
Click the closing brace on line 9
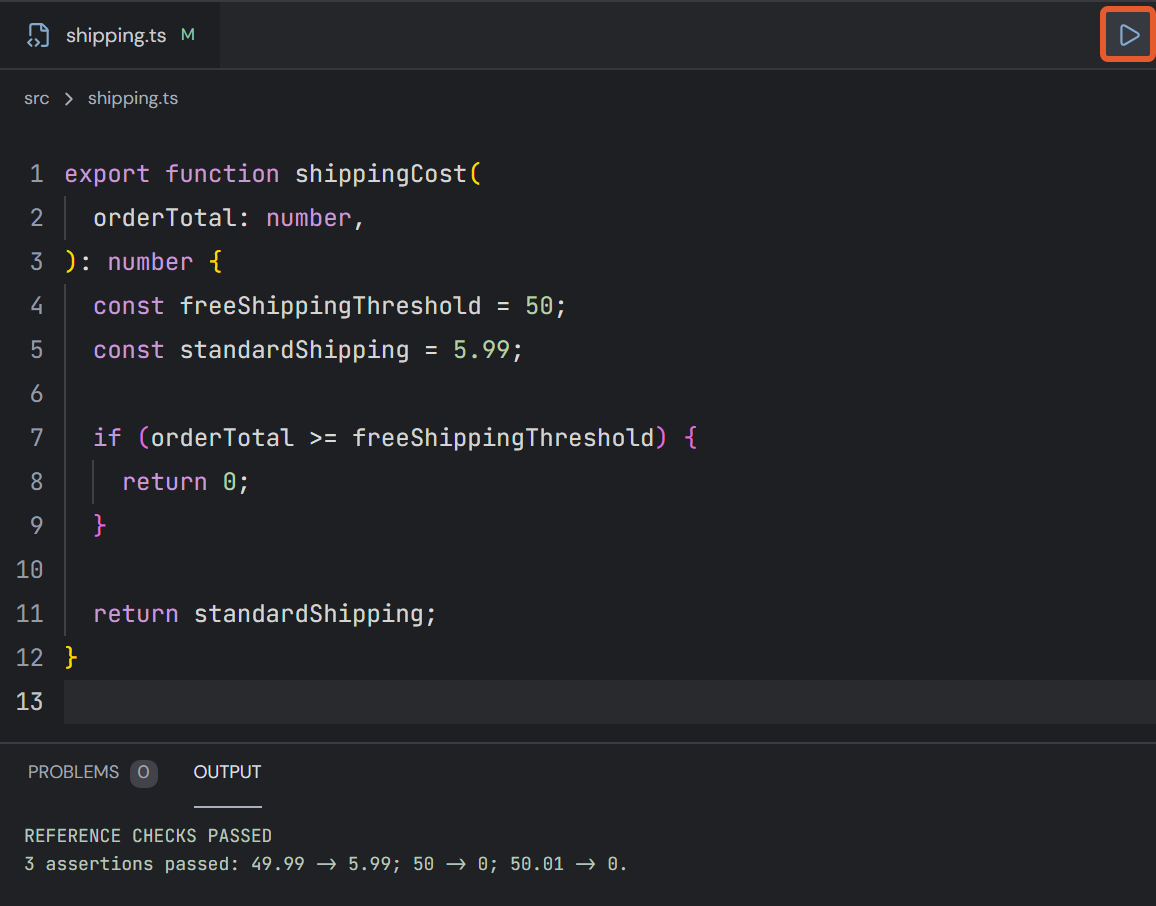(x=100, y=526)
